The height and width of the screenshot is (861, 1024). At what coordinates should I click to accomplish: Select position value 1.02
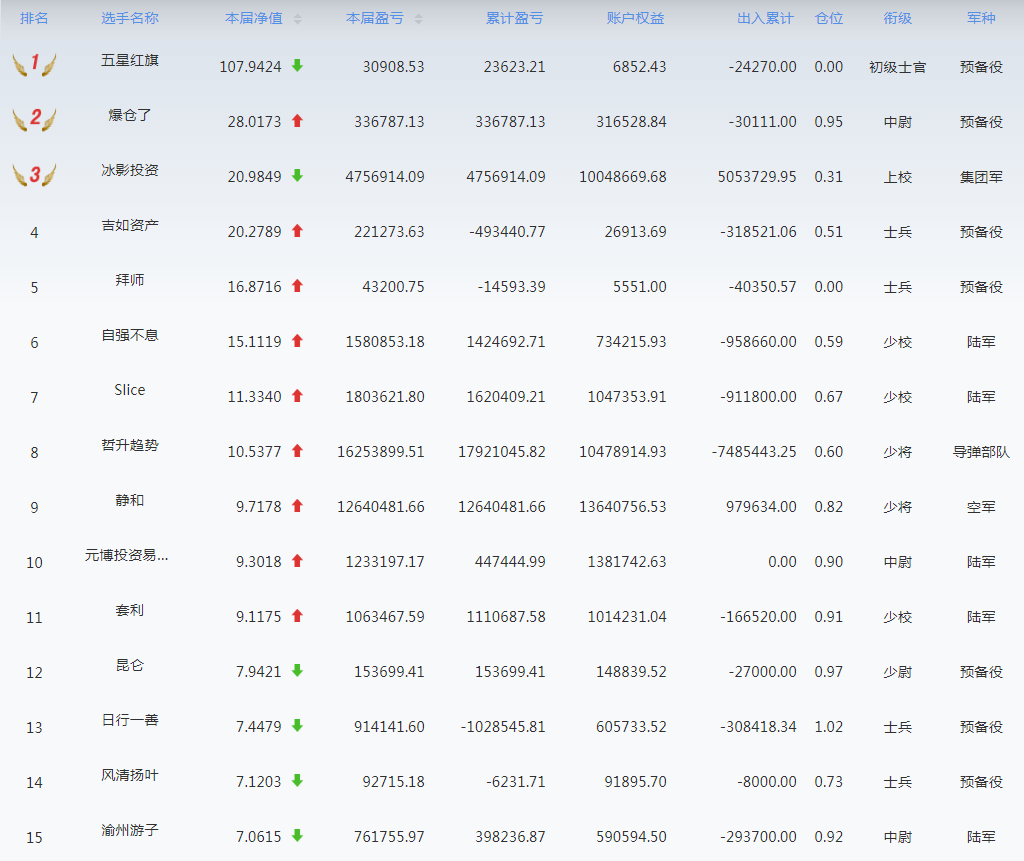[829, 726]
